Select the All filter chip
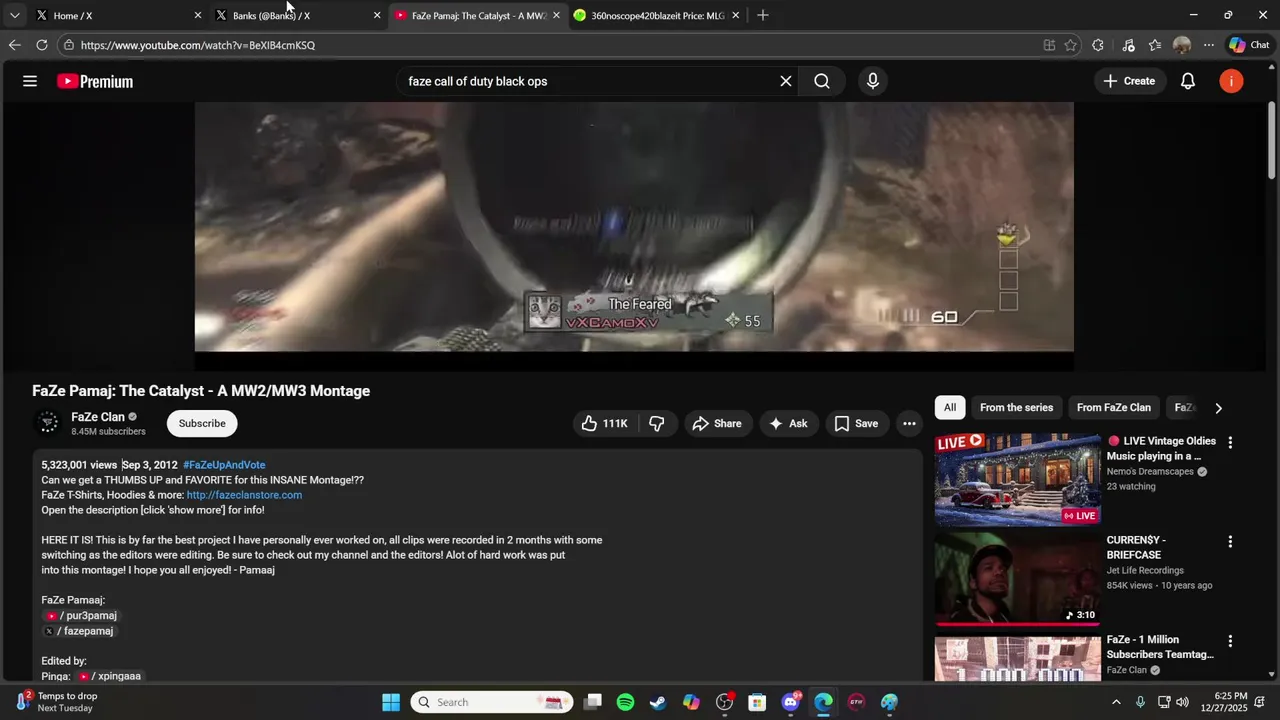The image size is (1280, 720). click(950, 407)
